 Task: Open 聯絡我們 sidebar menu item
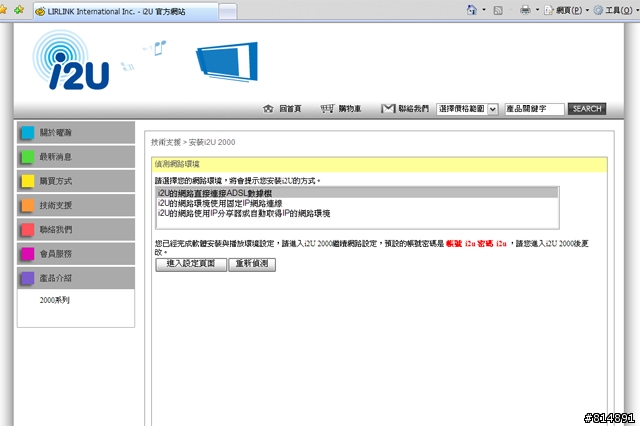(x=76, y=229)
